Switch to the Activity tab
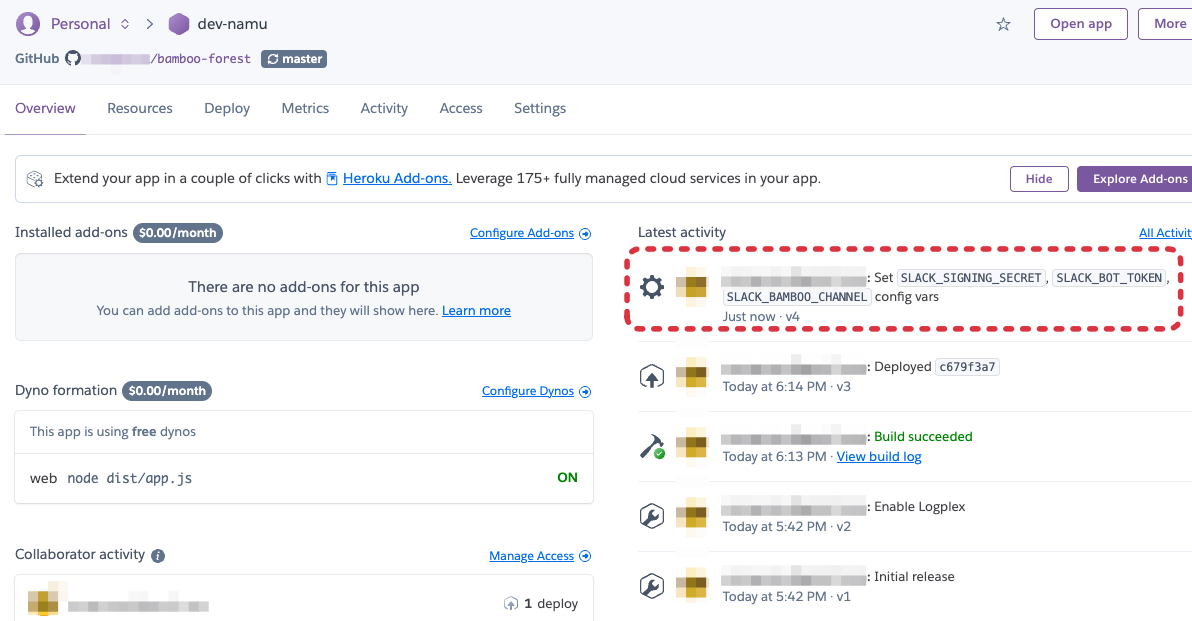 tap(384, 108)
